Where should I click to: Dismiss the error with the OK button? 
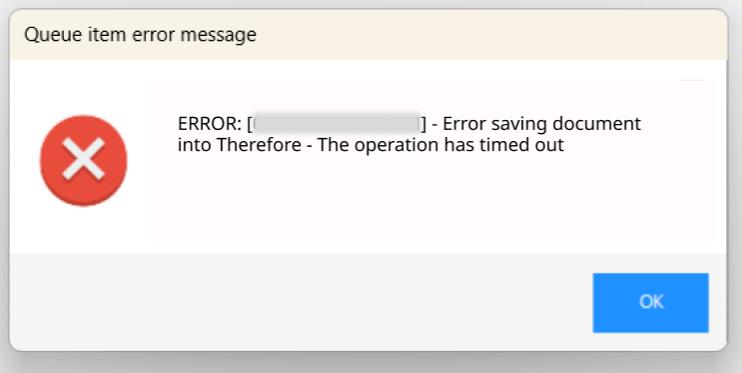click(x=651, y=302)
